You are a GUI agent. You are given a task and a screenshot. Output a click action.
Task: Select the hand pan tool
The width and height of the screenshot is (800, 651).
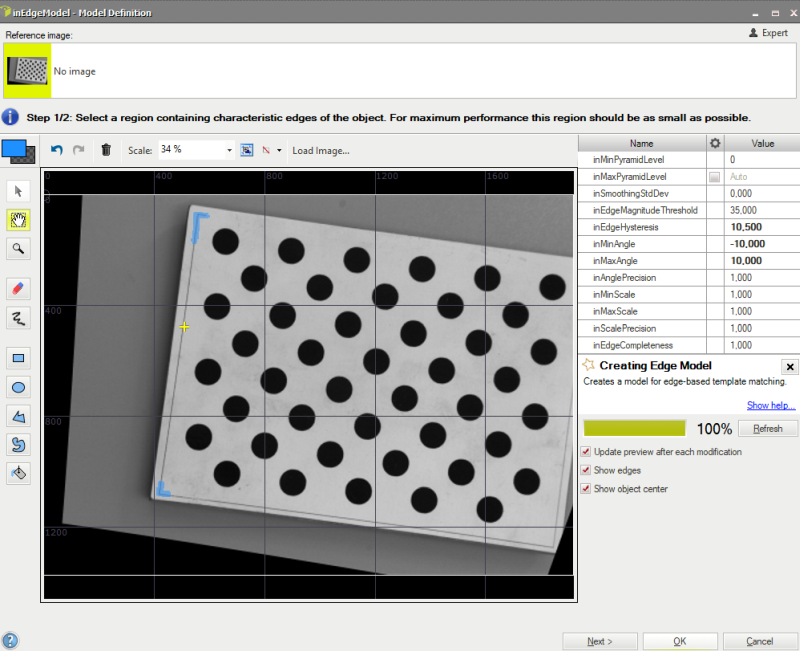click(x=18, y=220)
